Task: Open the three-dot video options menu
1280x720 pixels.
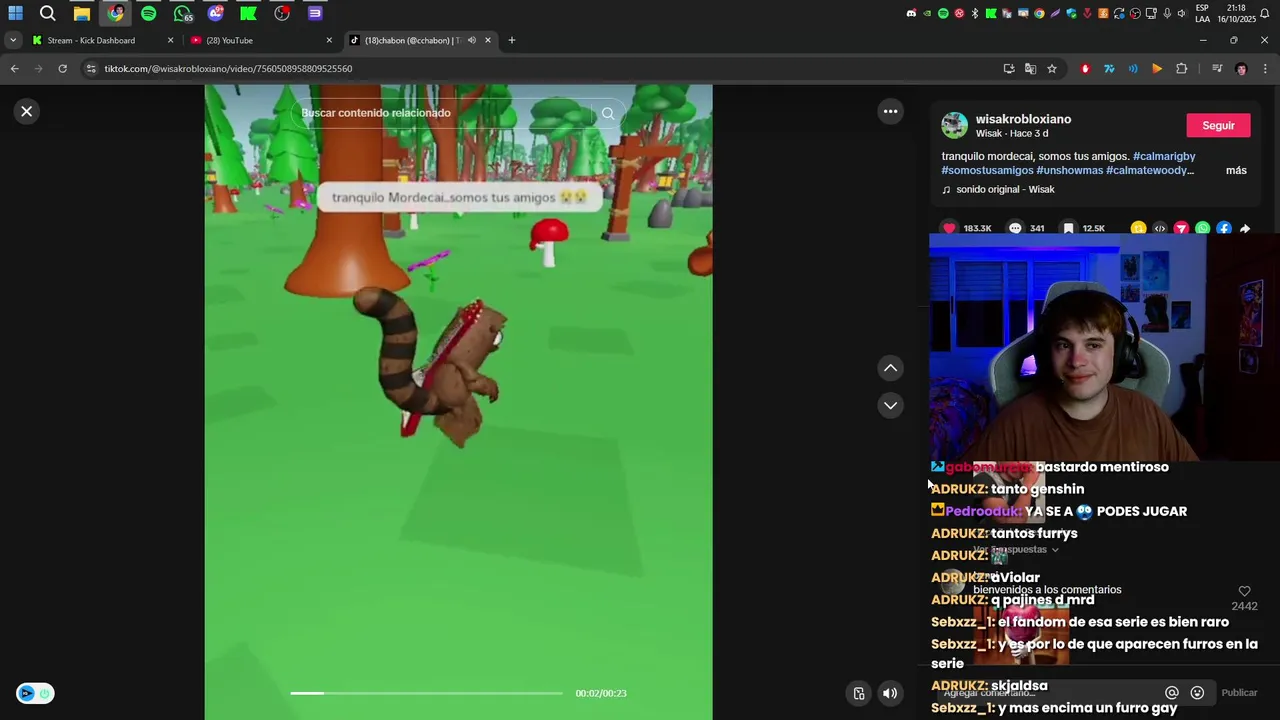Action: (890, 111)
